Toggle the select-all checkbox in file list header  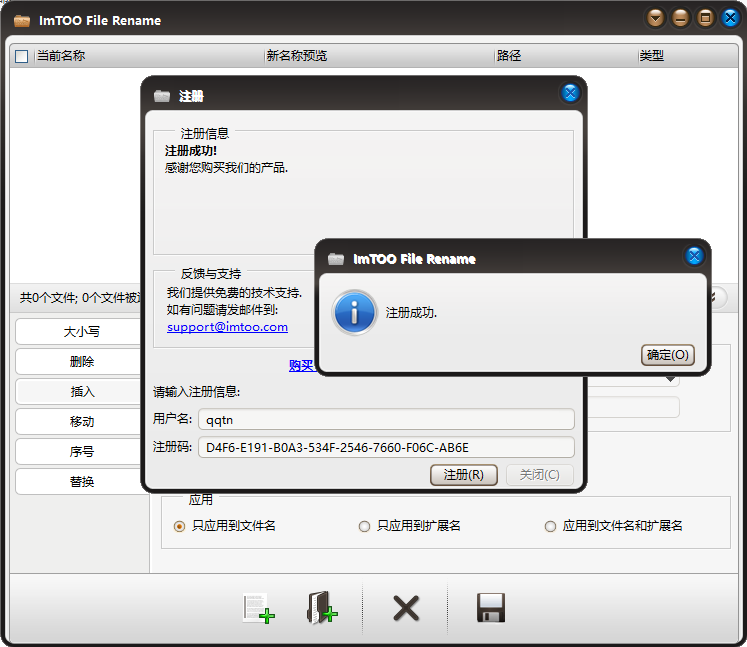[x=22, y=57]
